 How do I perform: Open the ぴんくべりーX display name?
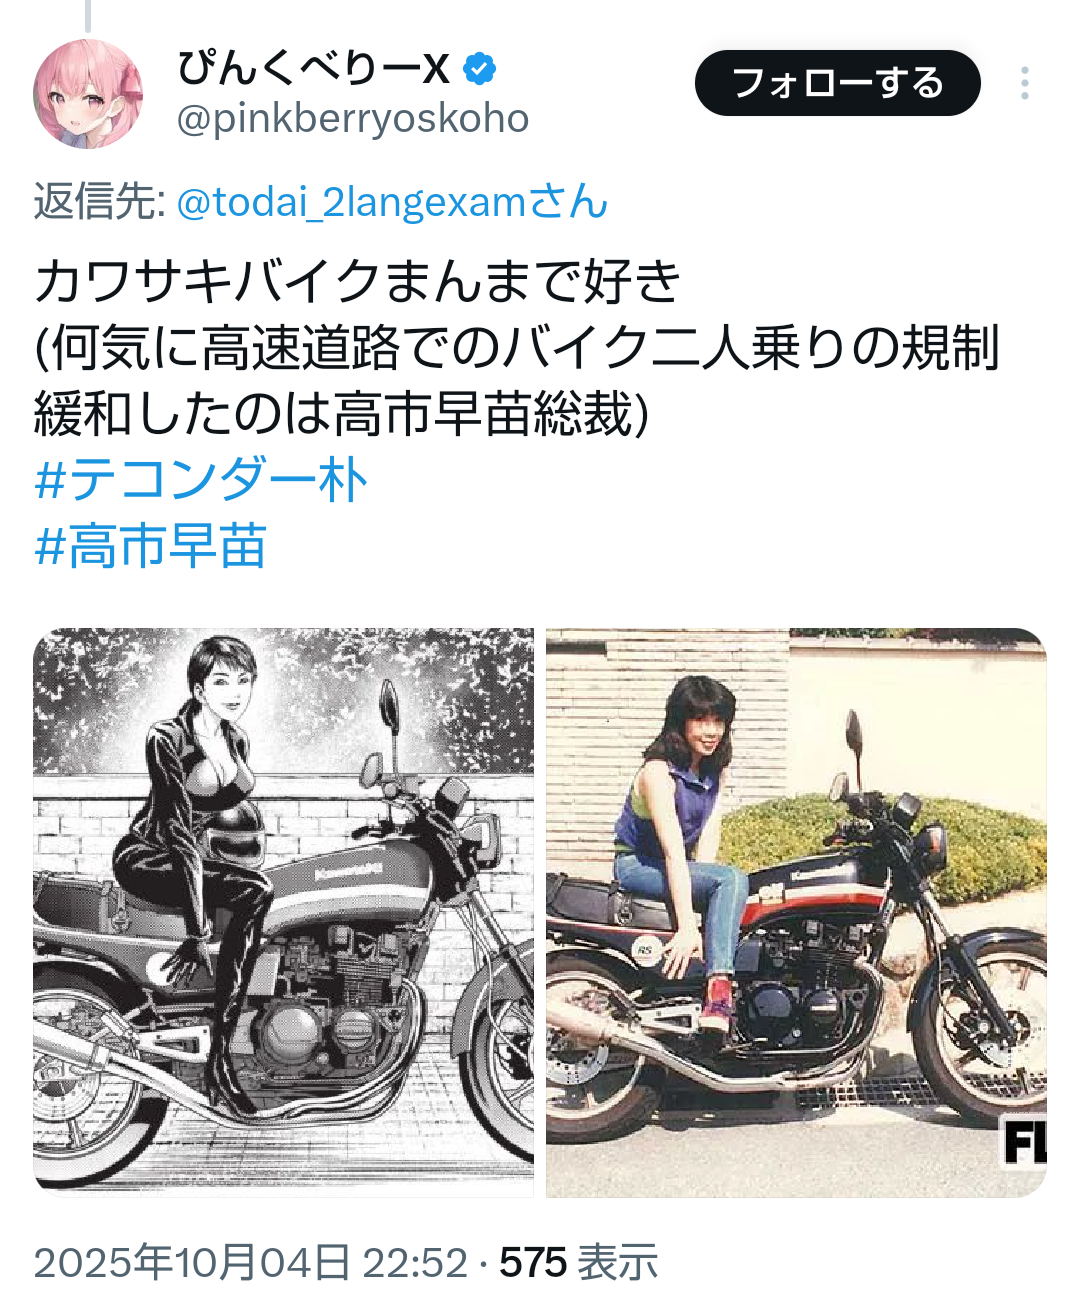[x=314, y=68]
